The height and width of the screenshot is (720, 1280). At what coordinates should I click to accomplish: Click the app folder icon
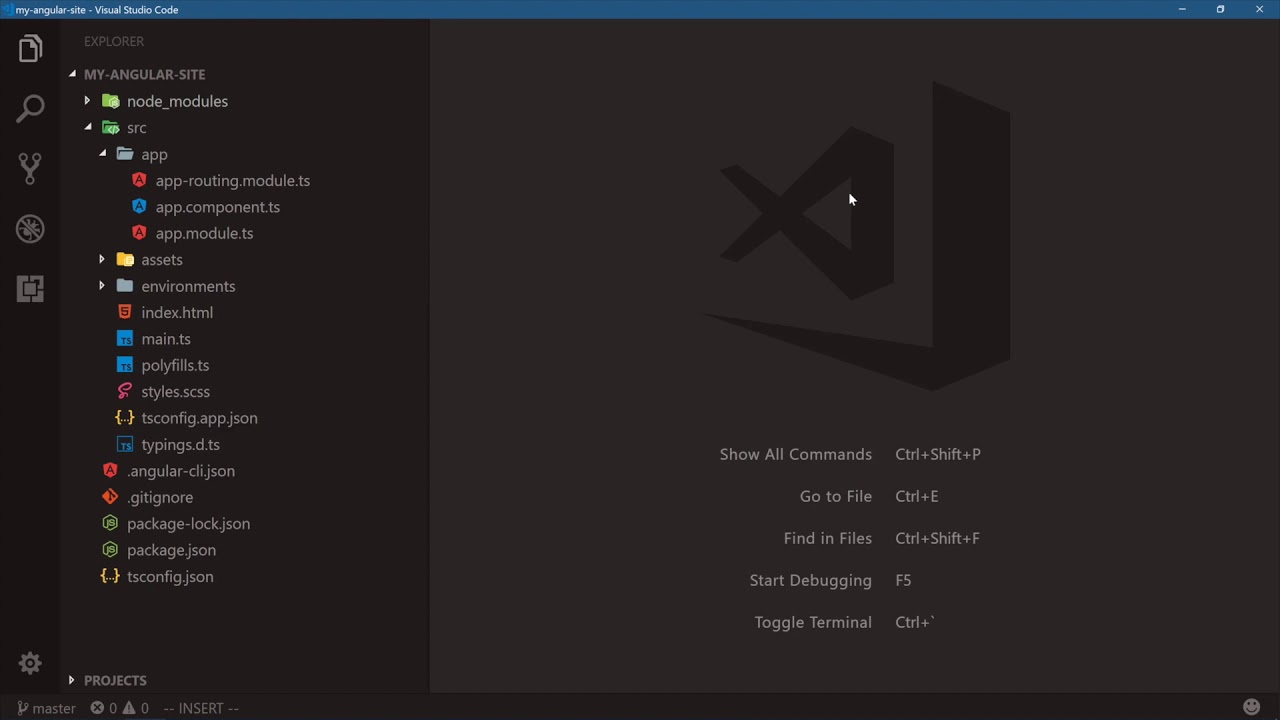125,154
